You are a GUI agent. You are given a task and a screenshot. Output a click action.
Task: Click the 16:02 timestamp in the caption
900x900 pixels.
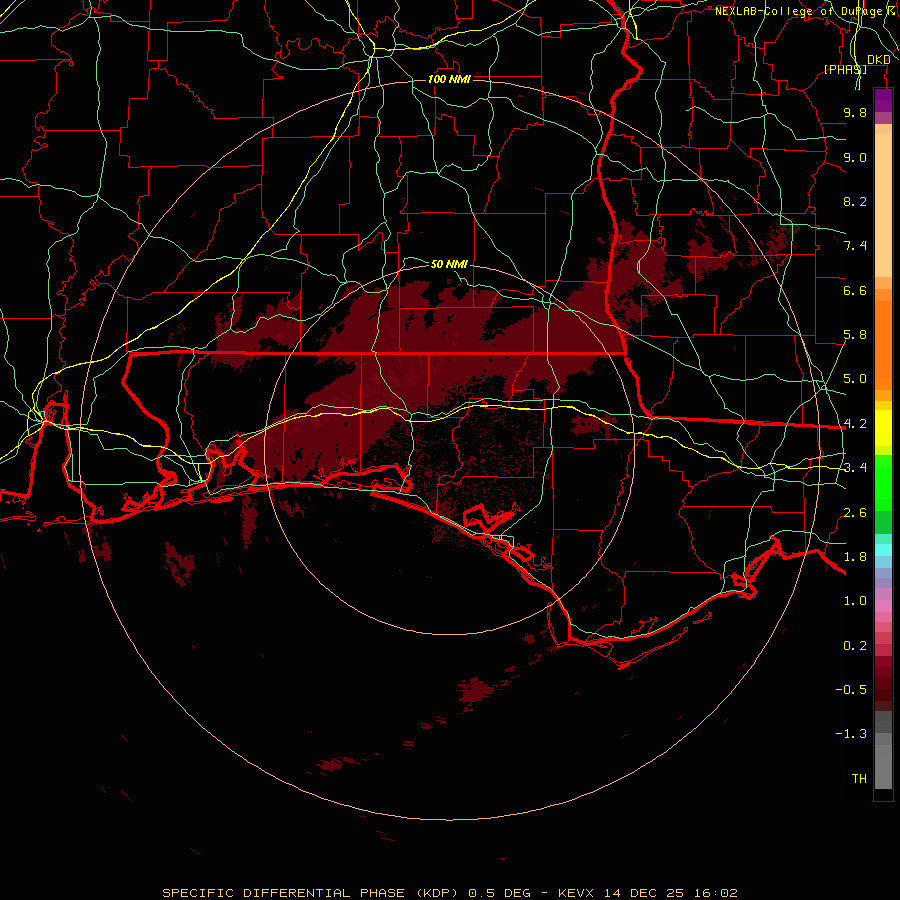[x=715, y=893]
